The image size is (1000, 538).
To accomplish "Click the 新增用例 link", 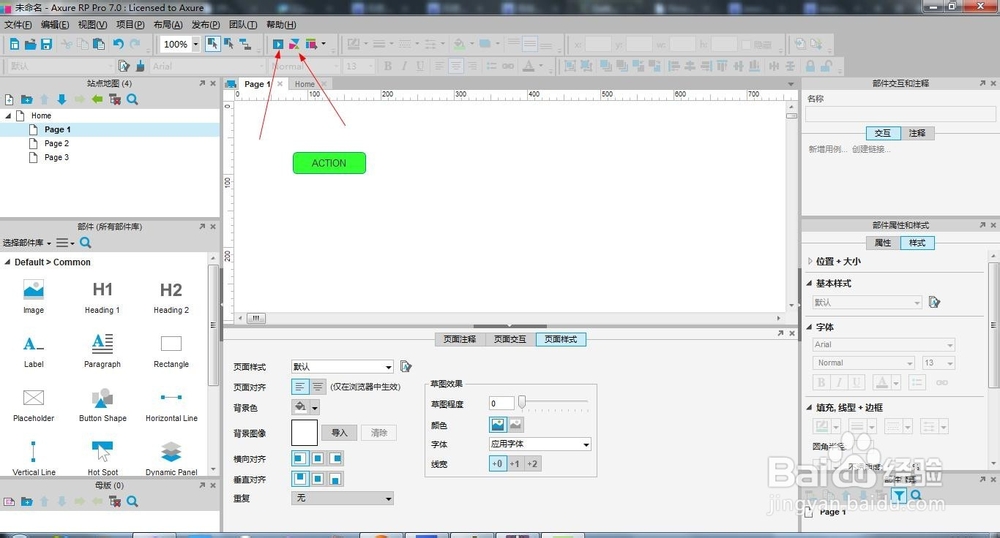I will [828, 149].
